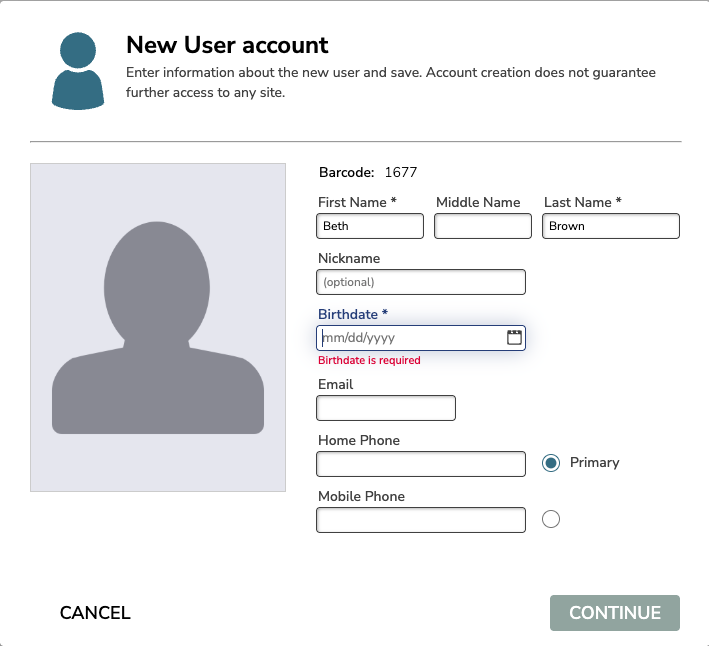Focus the Mobile Phone input field

[x=421, y=520]
